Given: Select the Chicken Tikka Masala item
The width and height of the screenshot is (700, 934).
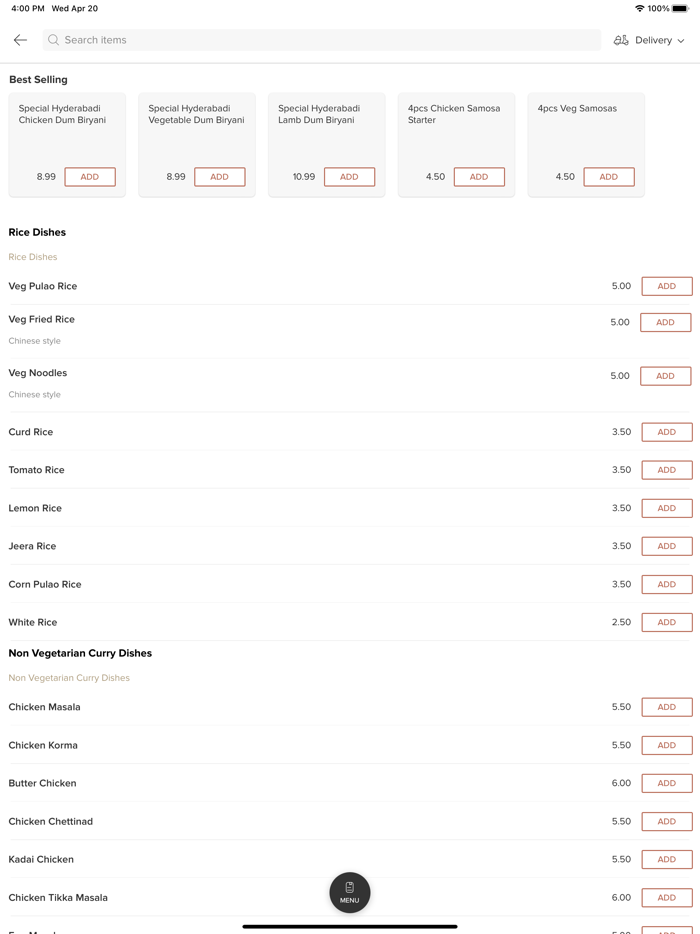Looking at the screenshot, I should 58,897.
